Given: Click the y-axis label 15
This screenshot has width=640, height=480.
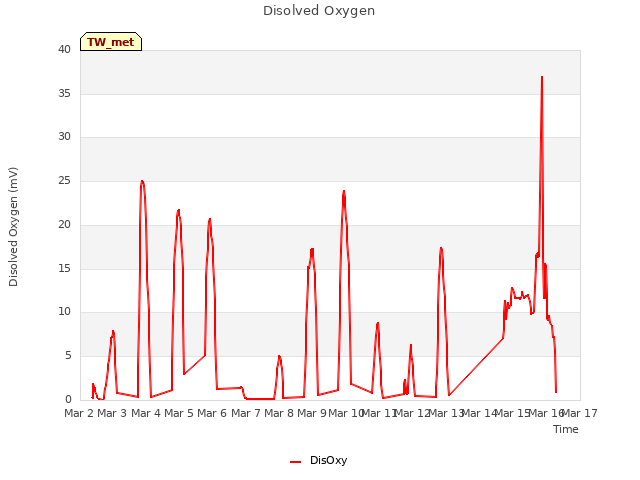Looking at the screenshot, I should point(64,269).
